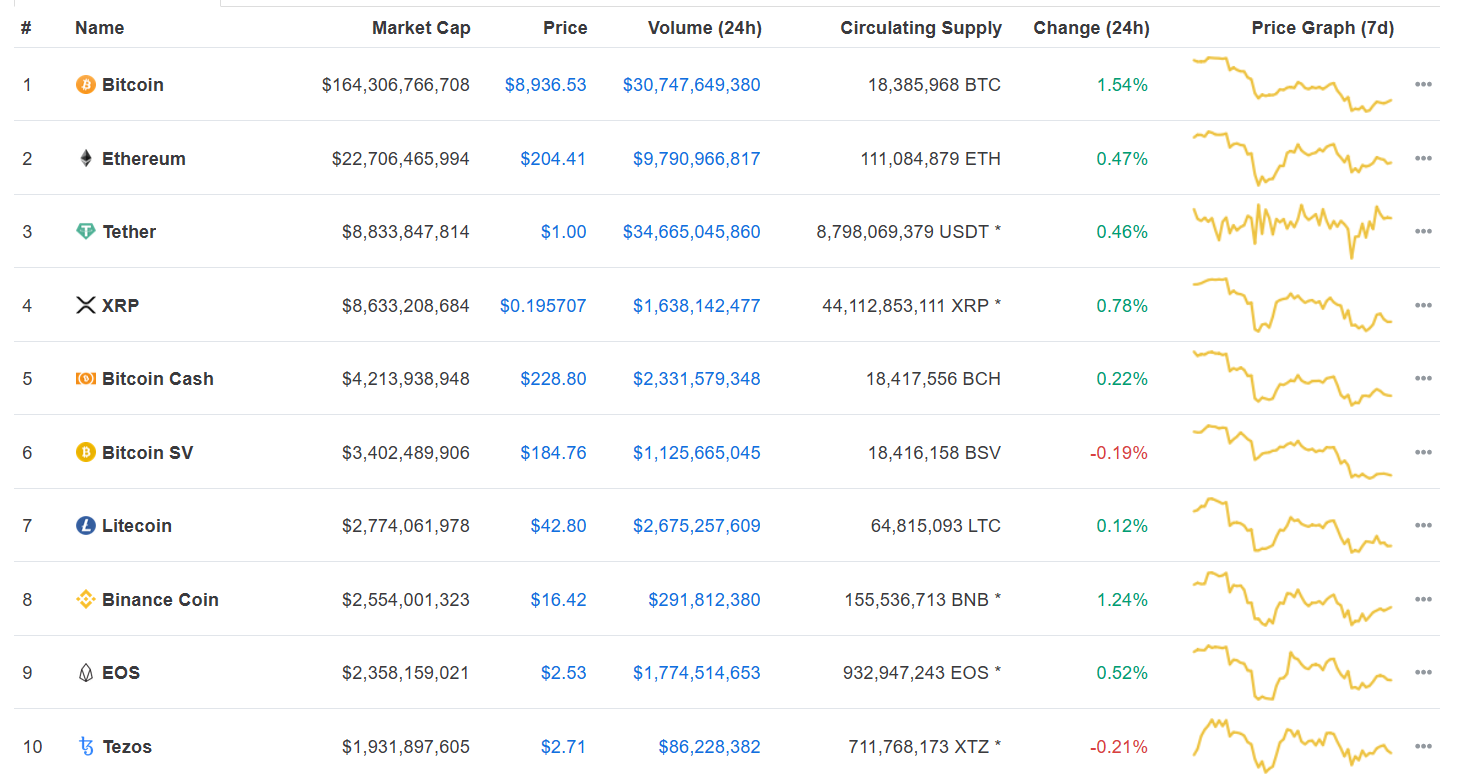1470x782 pixels.
Task: Sort by the Circulating Supply column header
Action: tap(921, 28)
